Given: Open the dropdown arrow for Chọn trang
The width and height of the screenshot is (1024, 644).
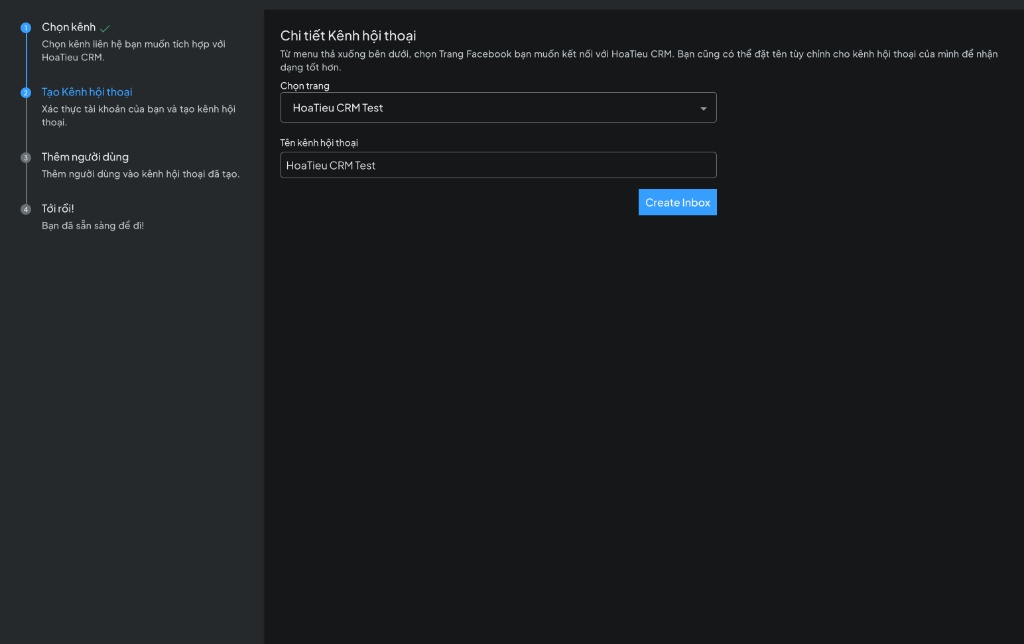Looking at the screenshot, I should [x=703, y=108].
